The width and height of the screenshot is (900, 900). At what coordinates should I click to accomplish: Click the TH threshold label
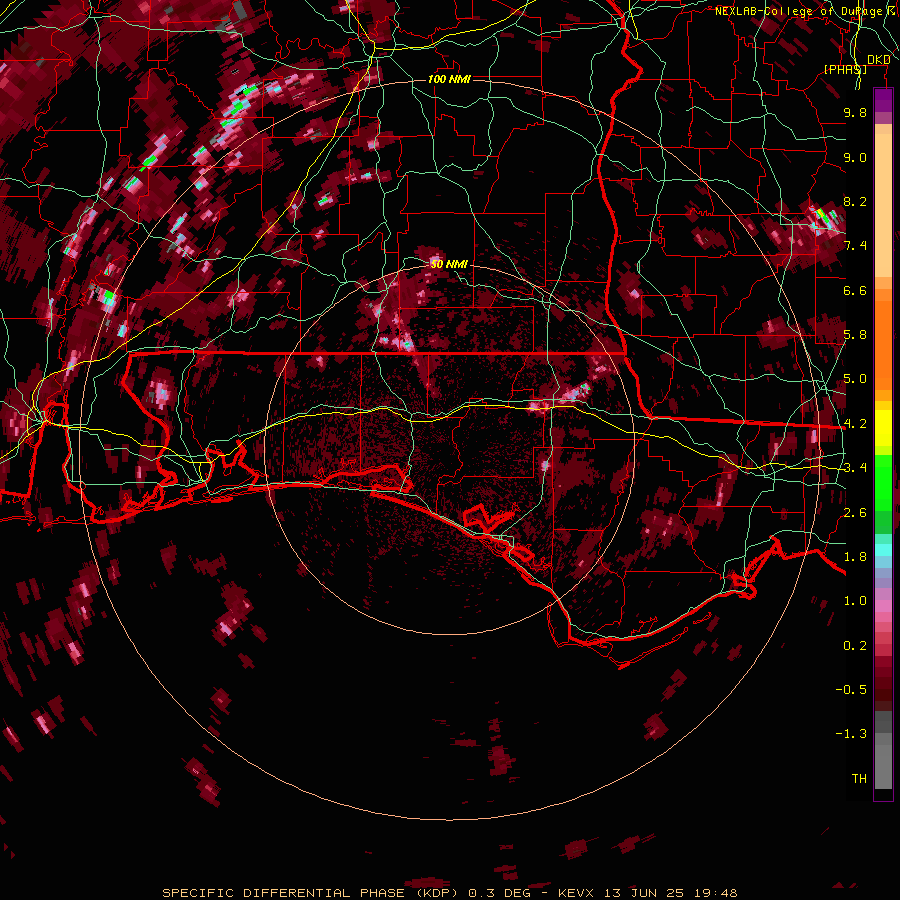click(859, 779)
